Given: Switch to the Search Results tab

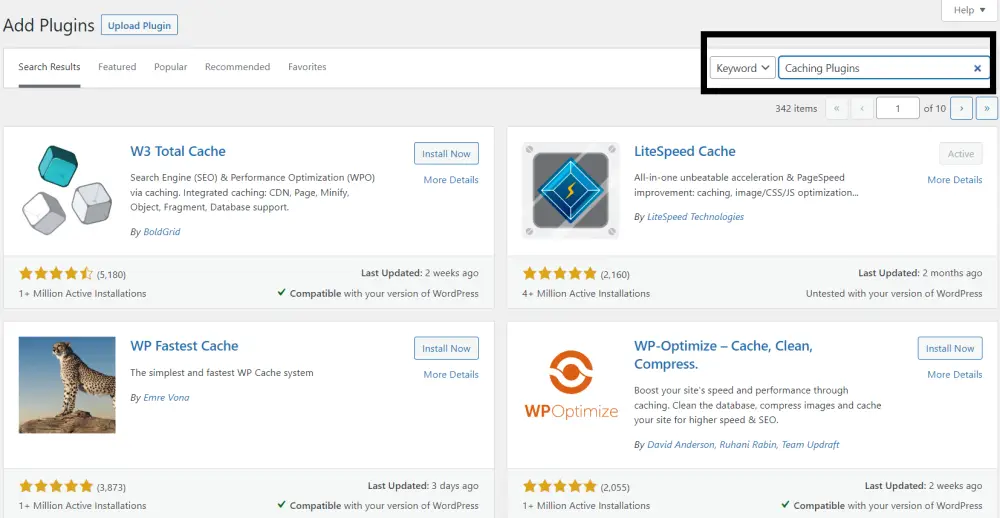Looking at the screenshot, I should pos(49,67).
